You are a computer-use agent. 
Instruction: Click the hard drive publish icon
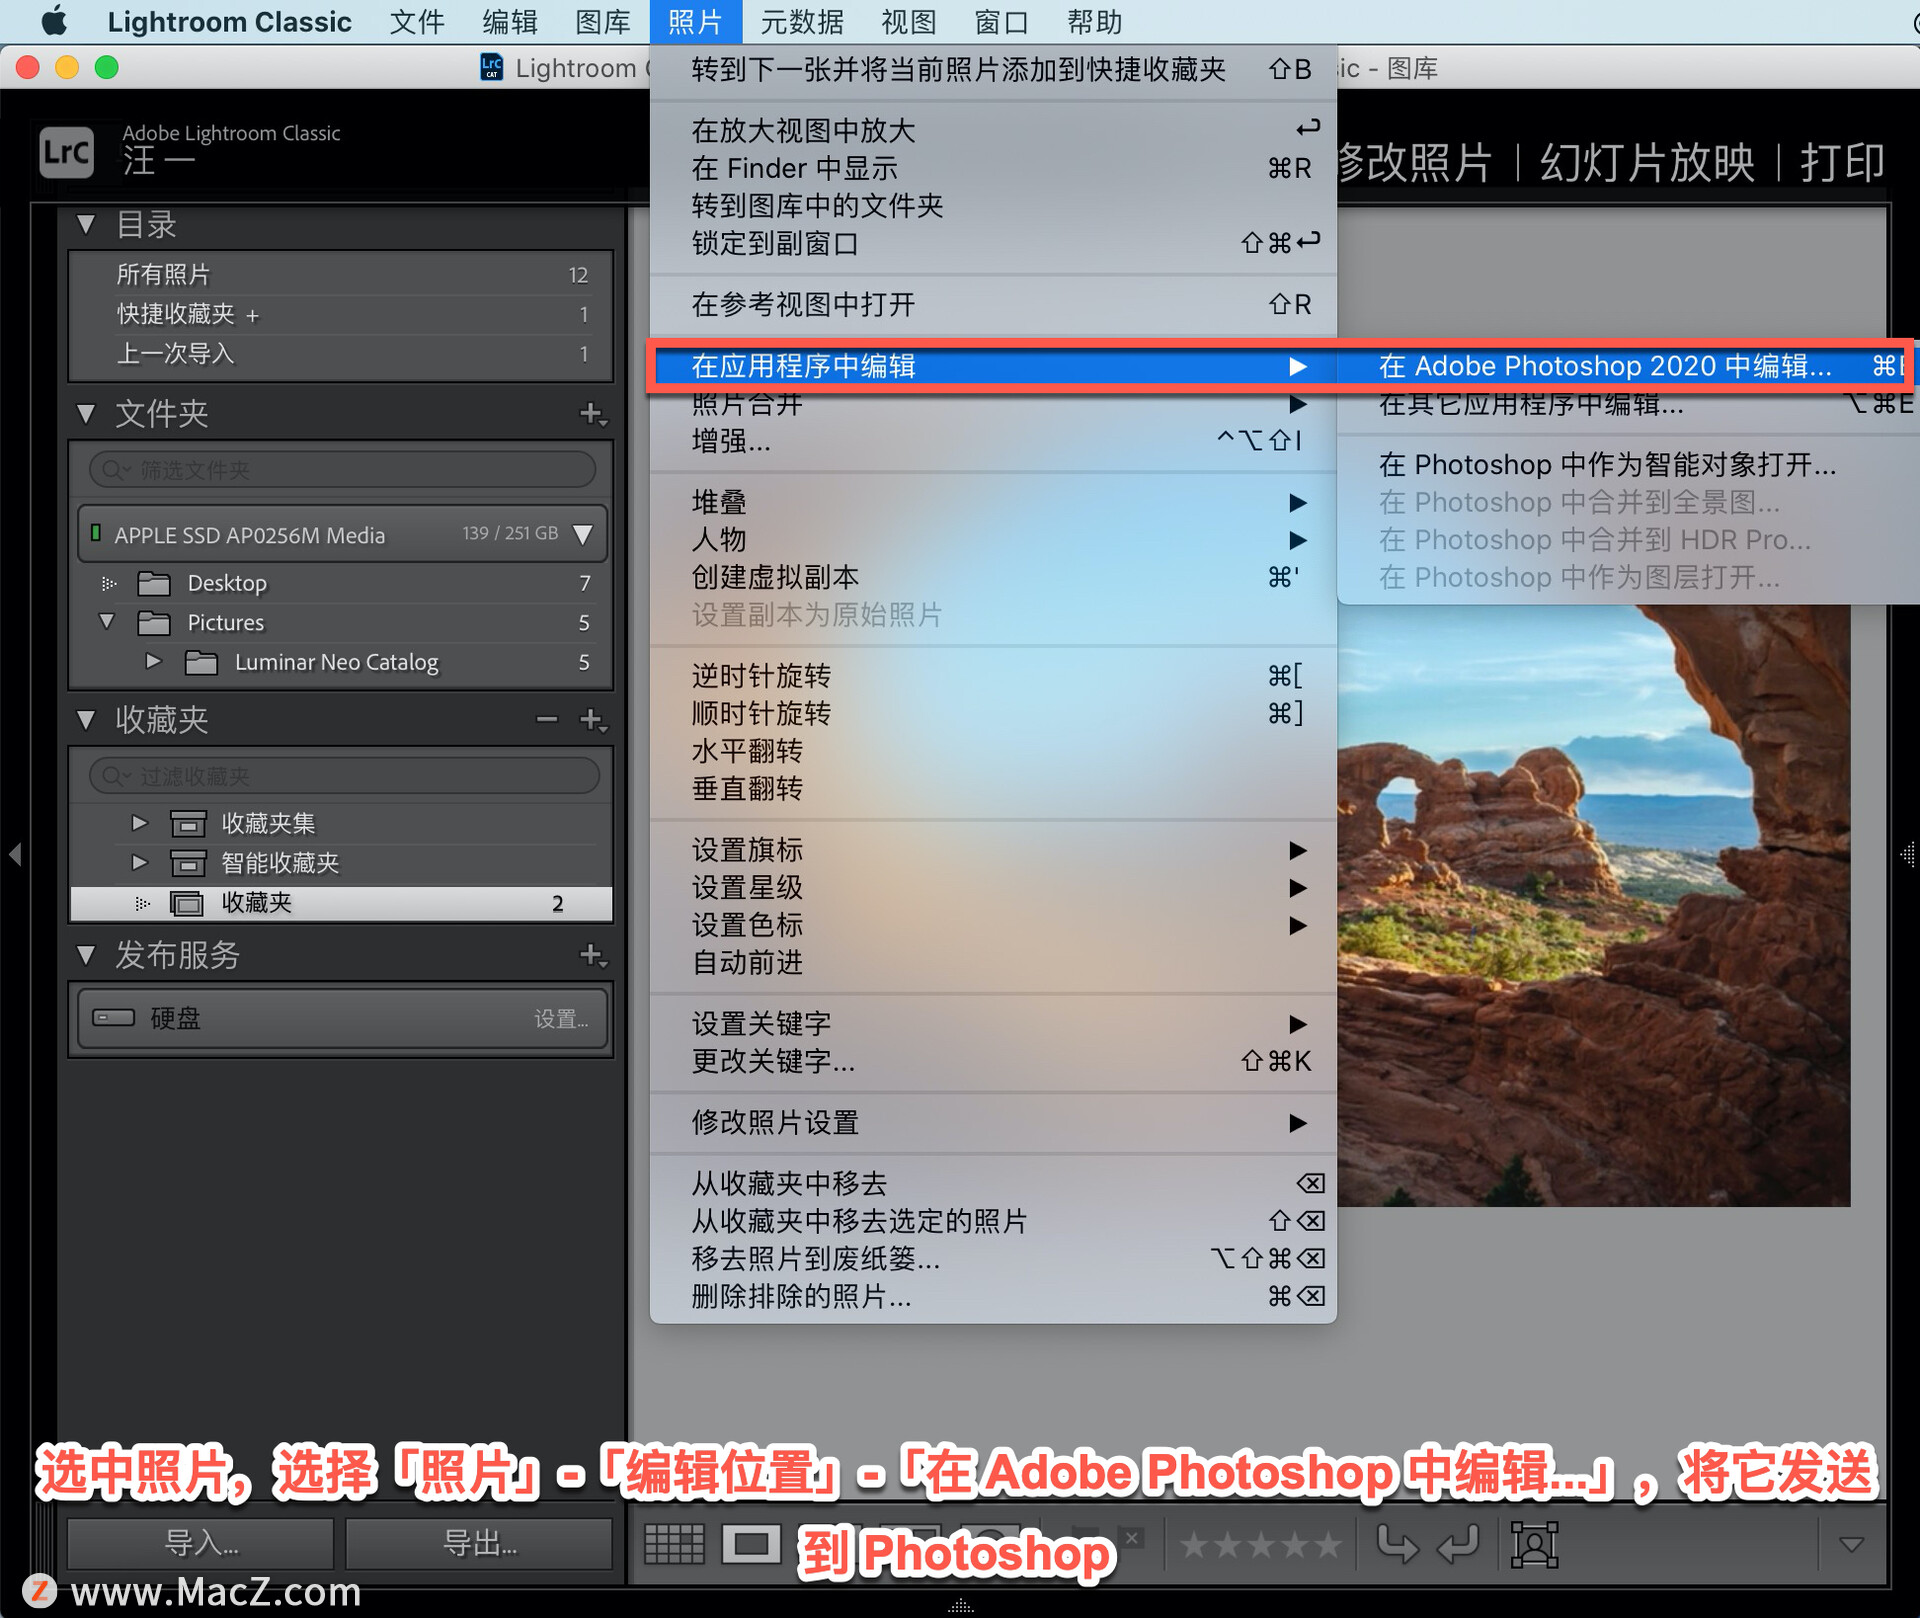113,1018
